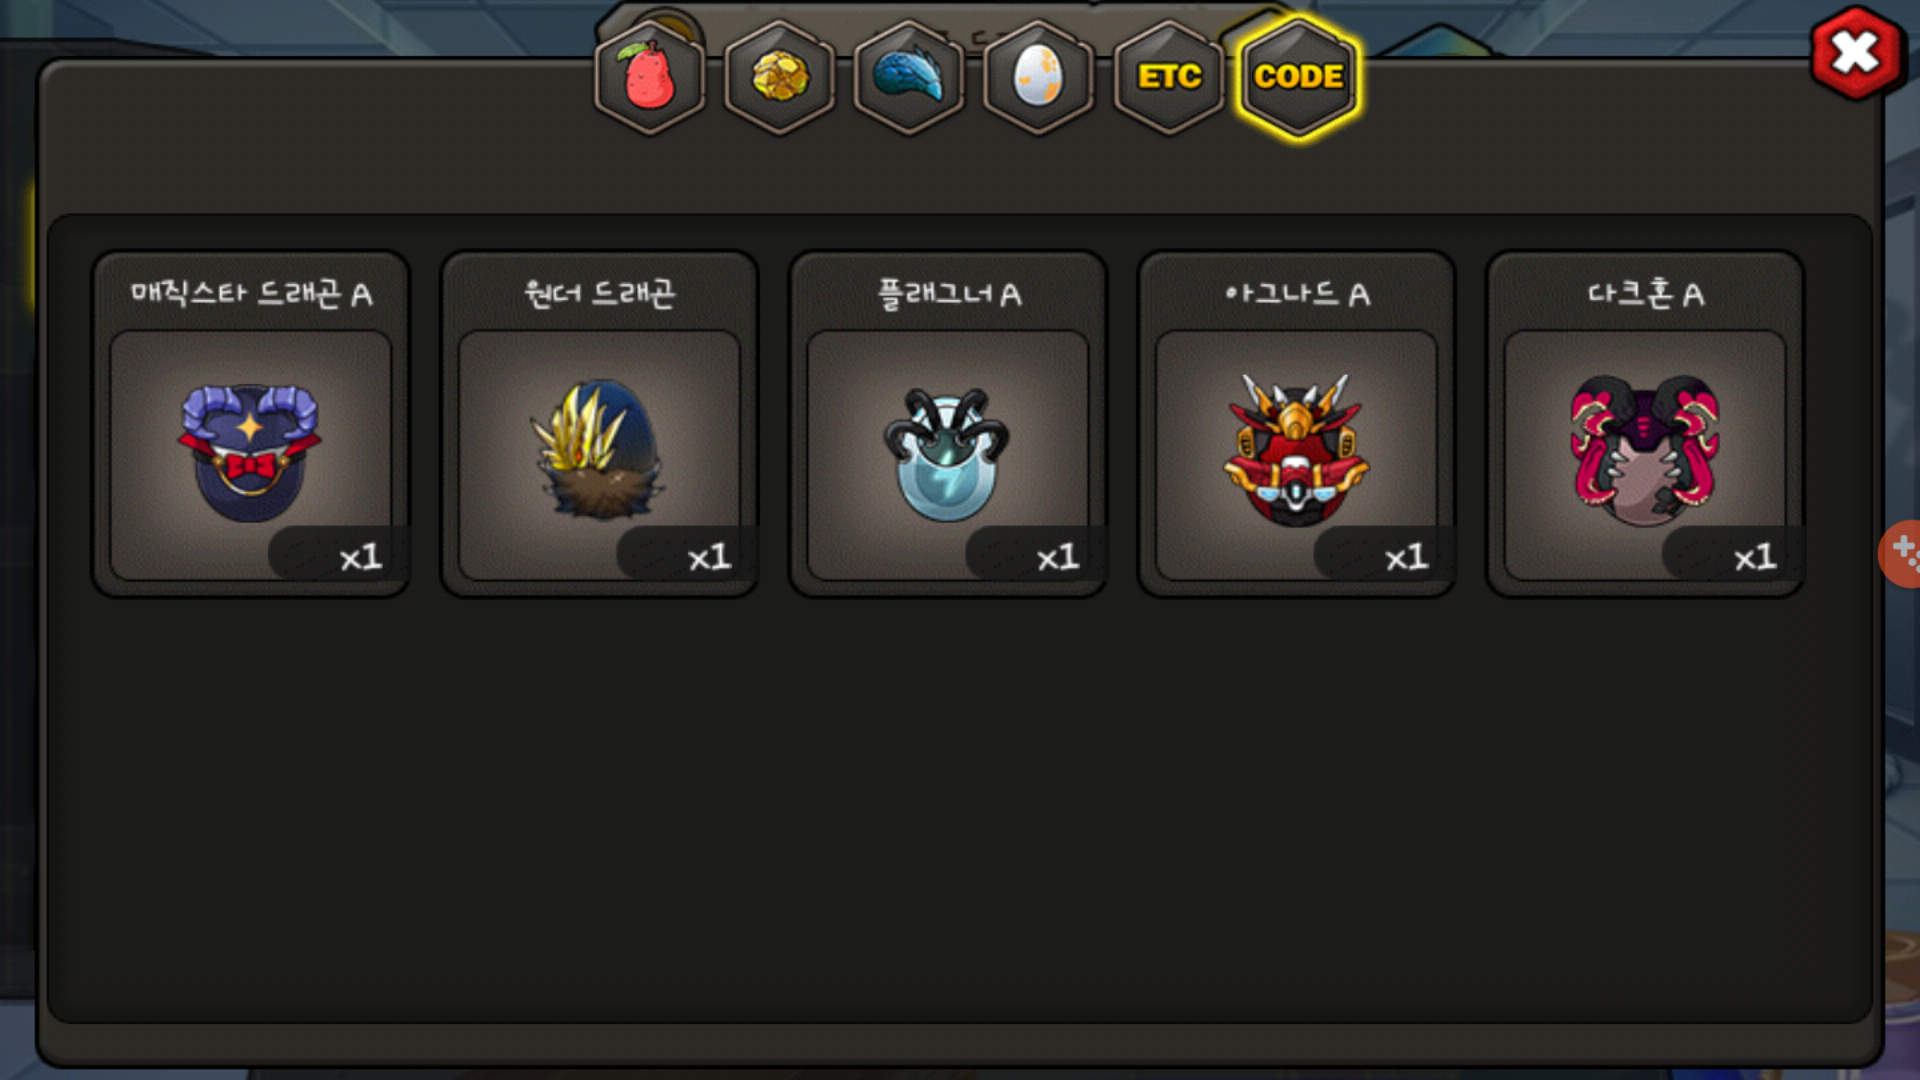Select the spotted egg tab
Viewport: 1920px width, 1080px height.
pos(1039,77)
